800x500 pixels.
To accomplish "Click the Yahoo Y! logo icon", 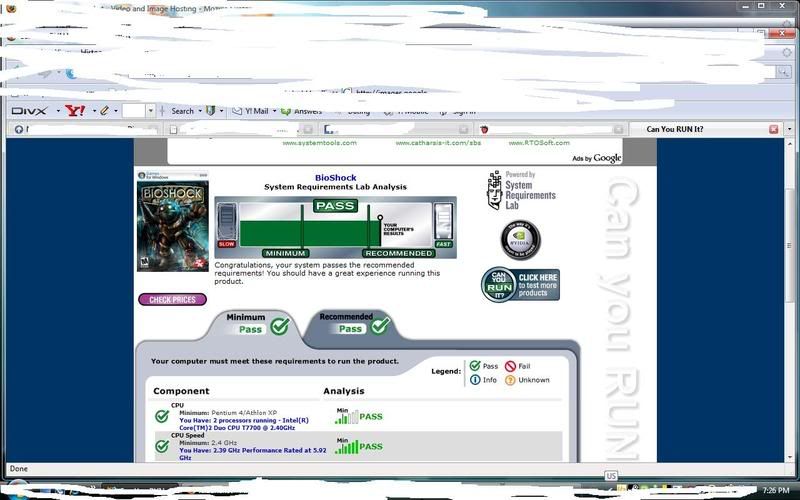I will point(75,110).
